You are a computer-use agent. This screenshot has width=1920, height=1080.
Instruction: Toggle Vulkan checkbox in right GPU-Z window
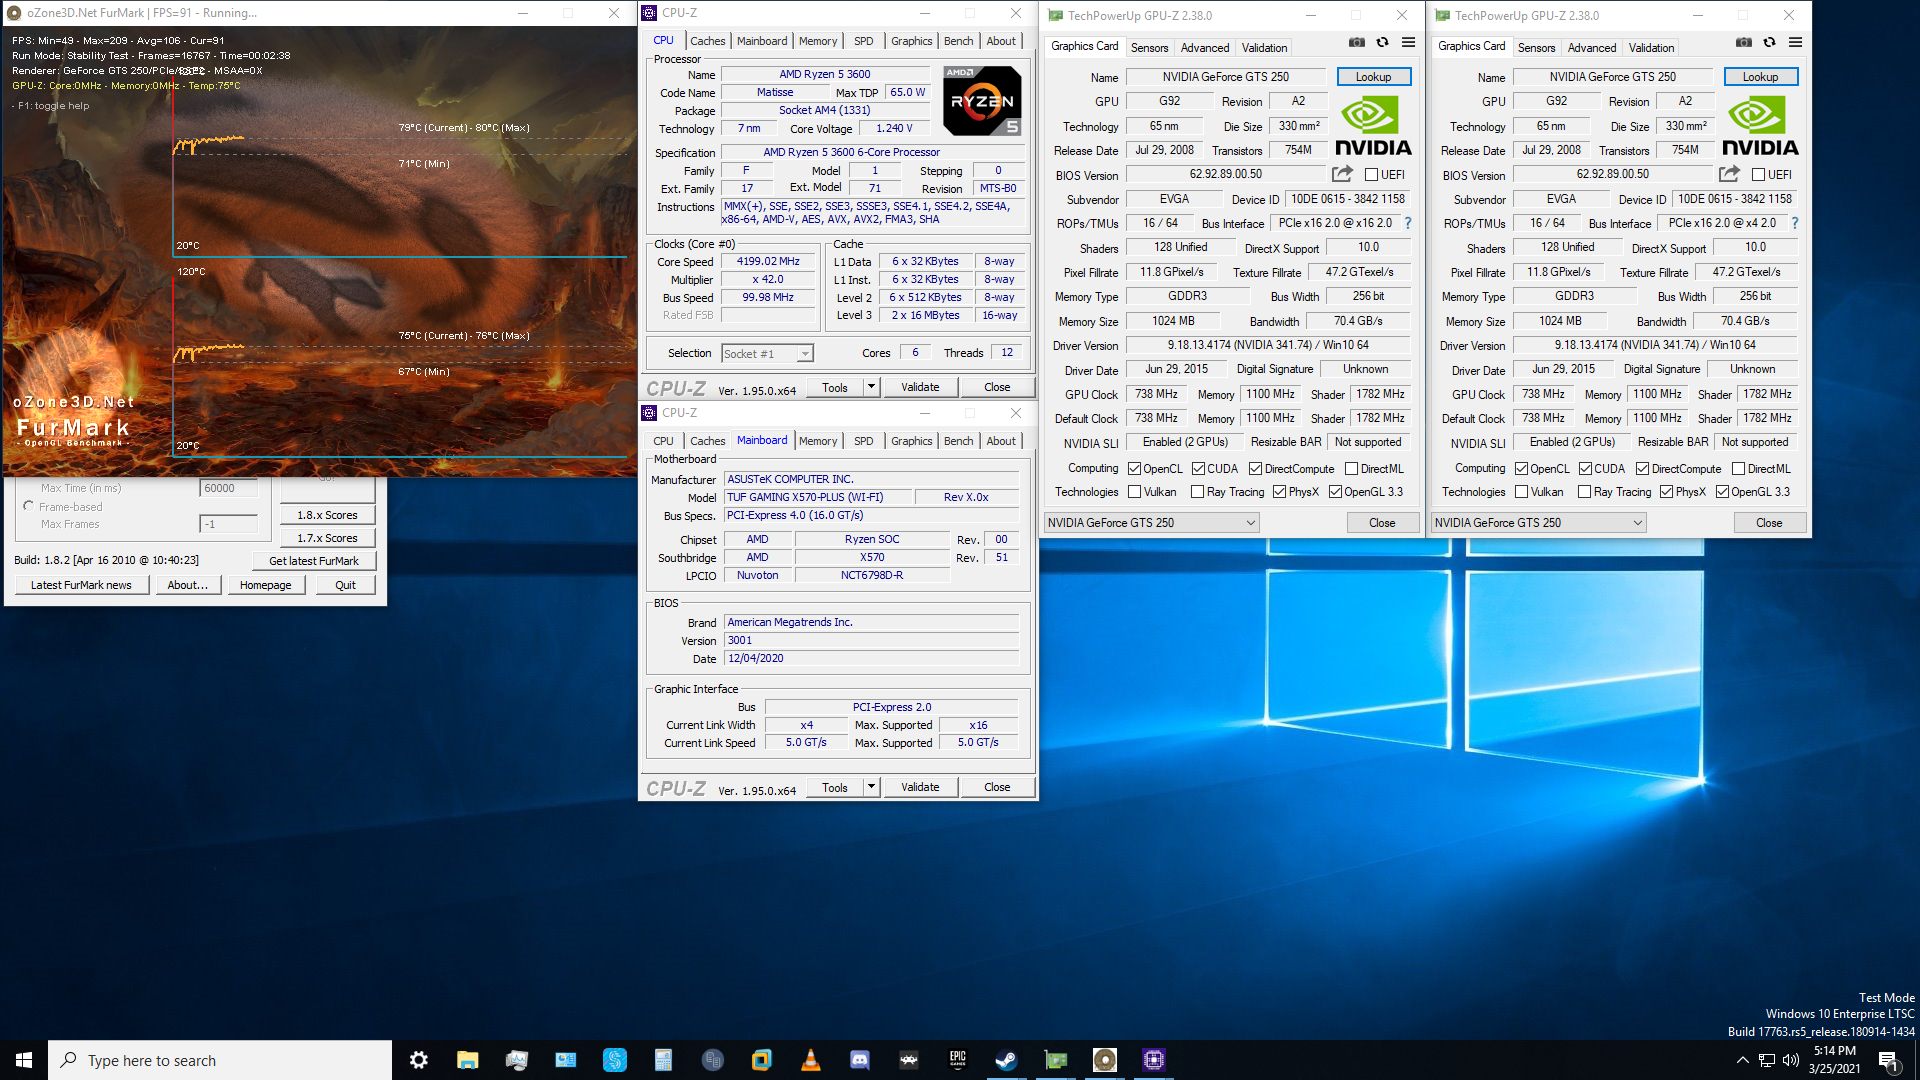[1522, 492]
